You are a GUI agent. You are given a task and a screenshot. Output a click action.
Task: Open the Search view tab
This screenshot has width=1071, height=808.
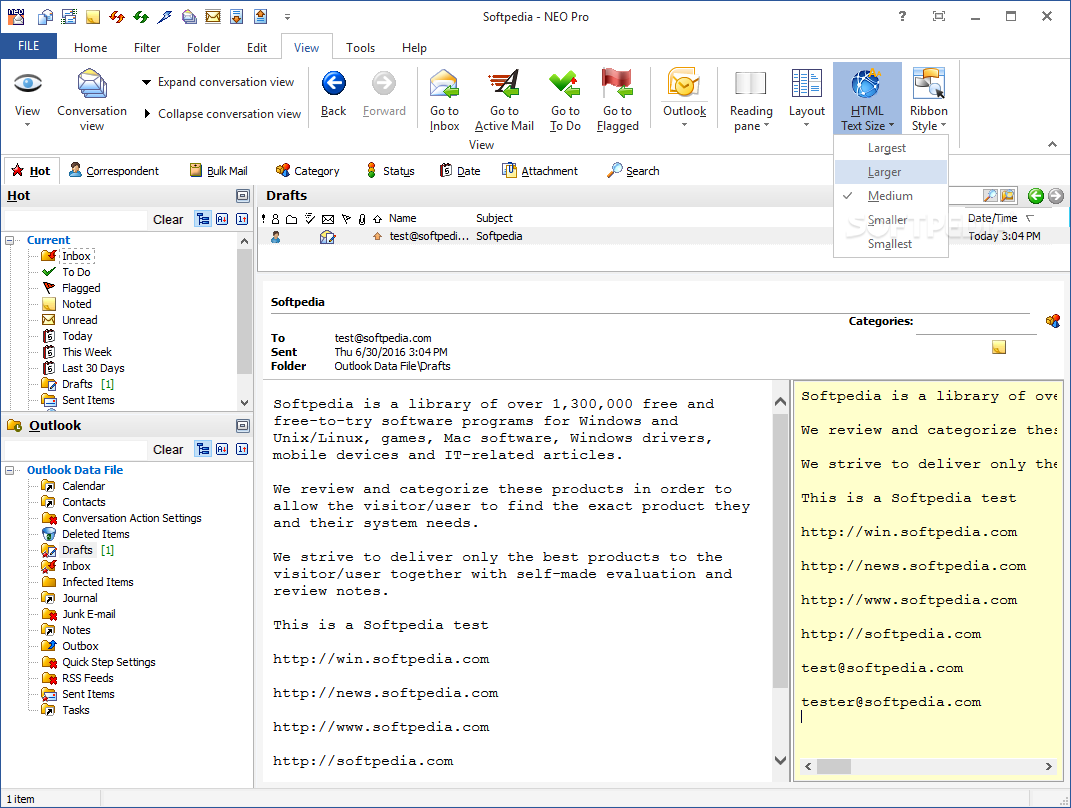click(633, 171)
